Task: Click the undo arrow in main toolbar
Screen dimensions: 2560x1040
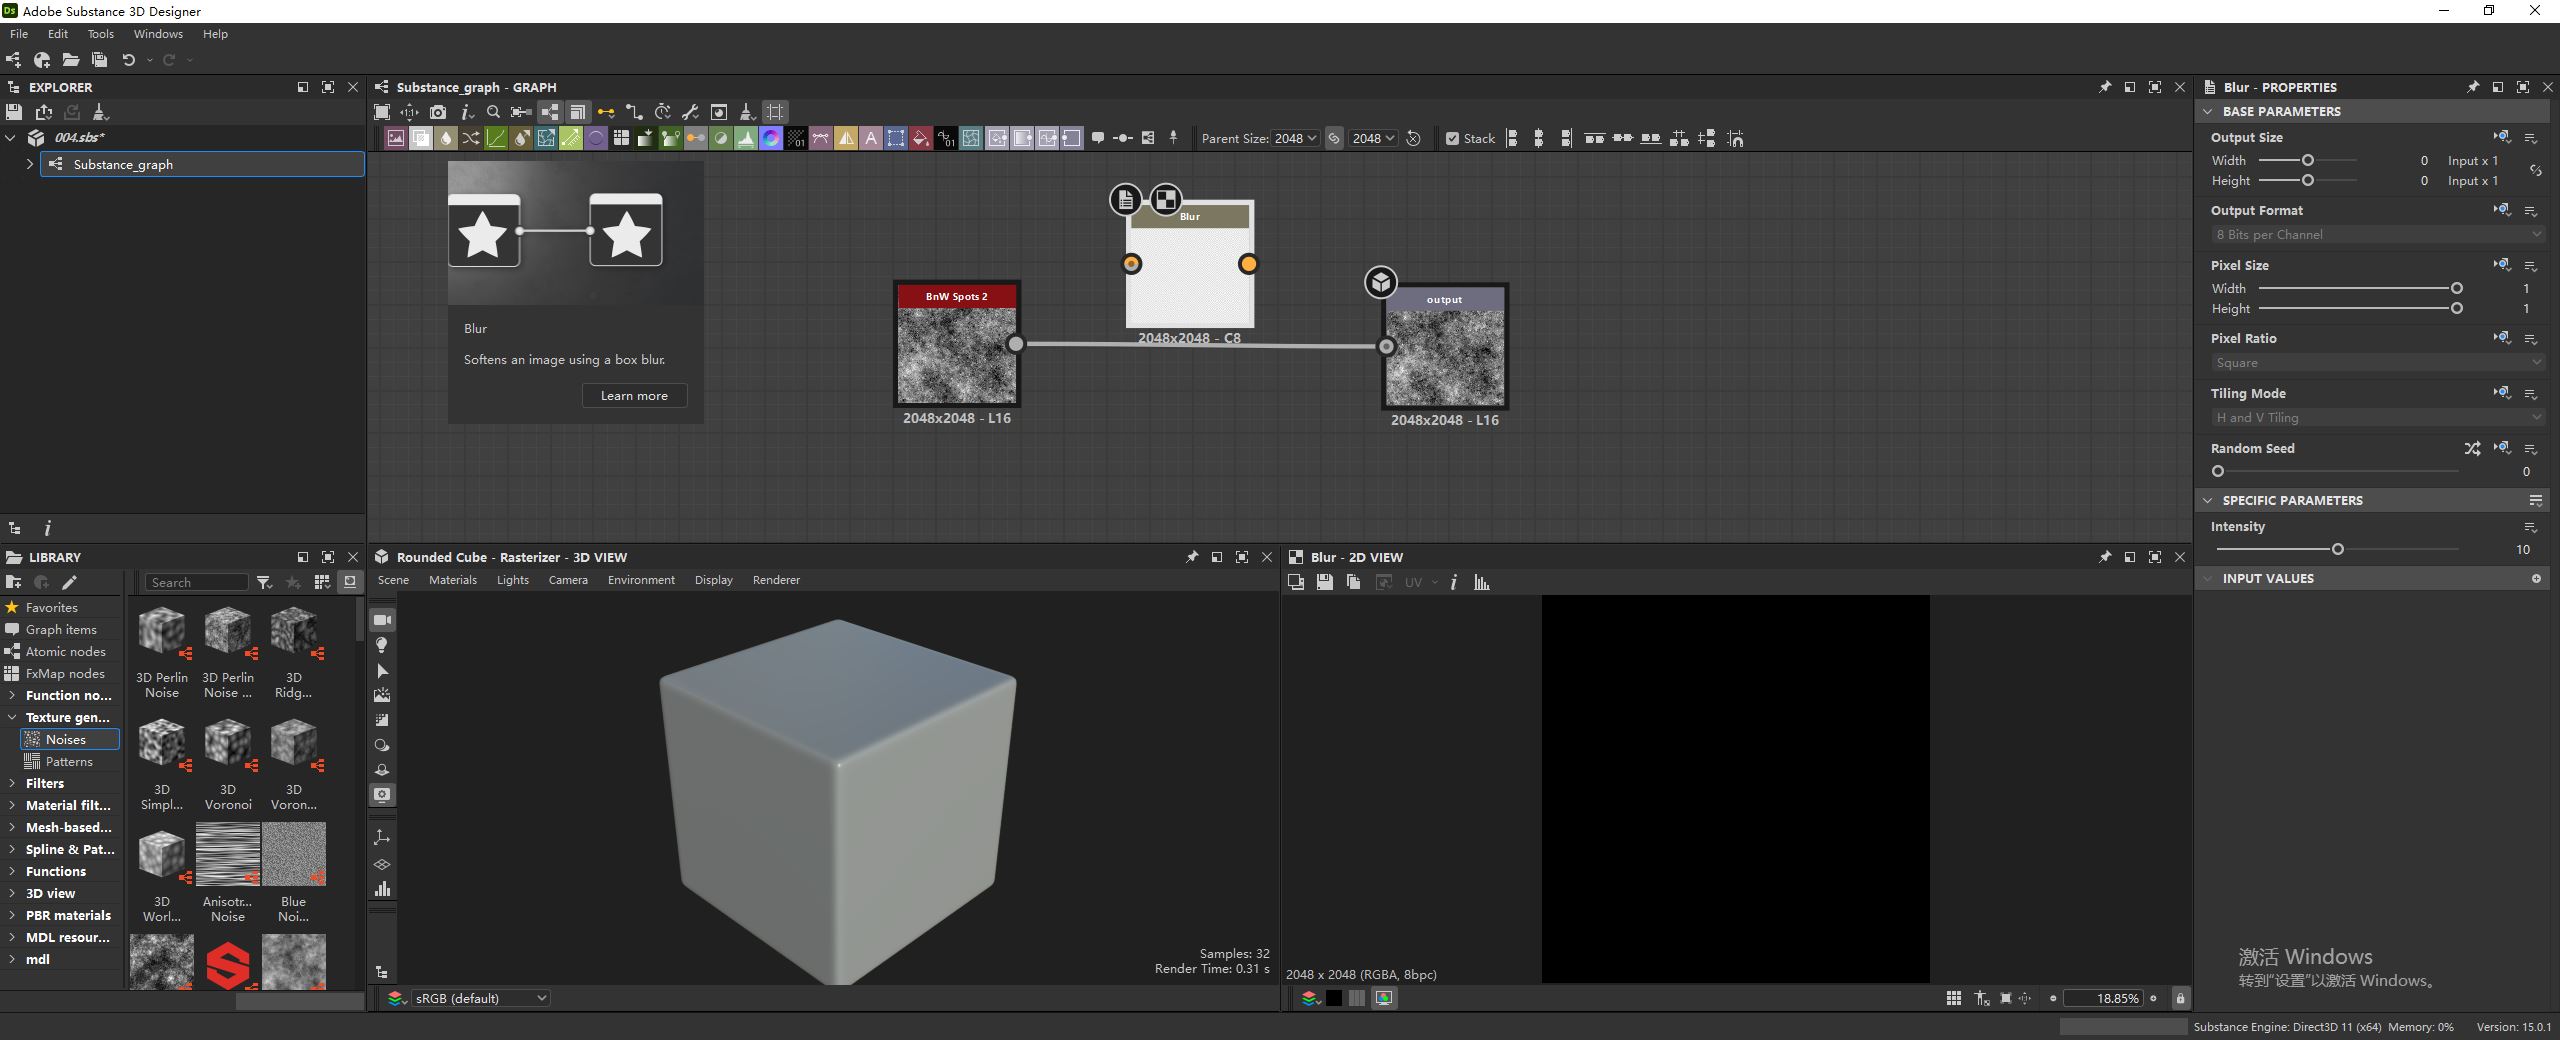Action: (128, 60)
